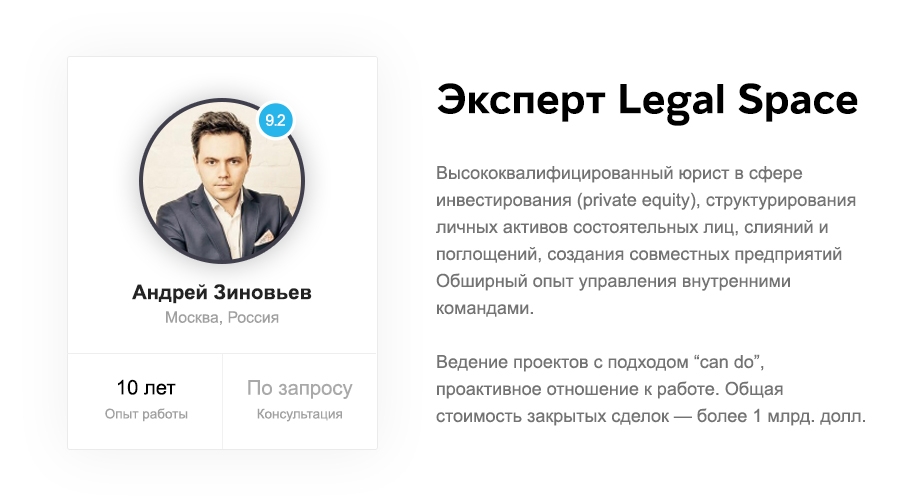Click the Москва, Россия location text
This screenshot has width=920, height=500.
click(x=222, y=317)
